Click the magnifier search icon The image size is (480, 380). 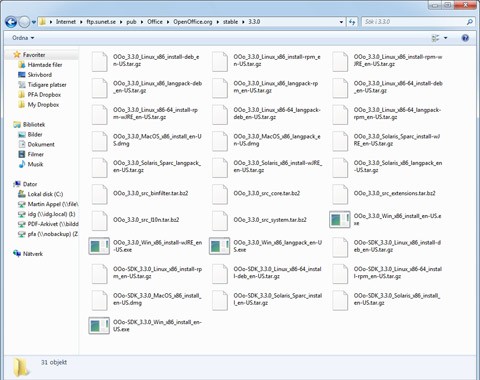pyautogui.click(x=470, y=22)
